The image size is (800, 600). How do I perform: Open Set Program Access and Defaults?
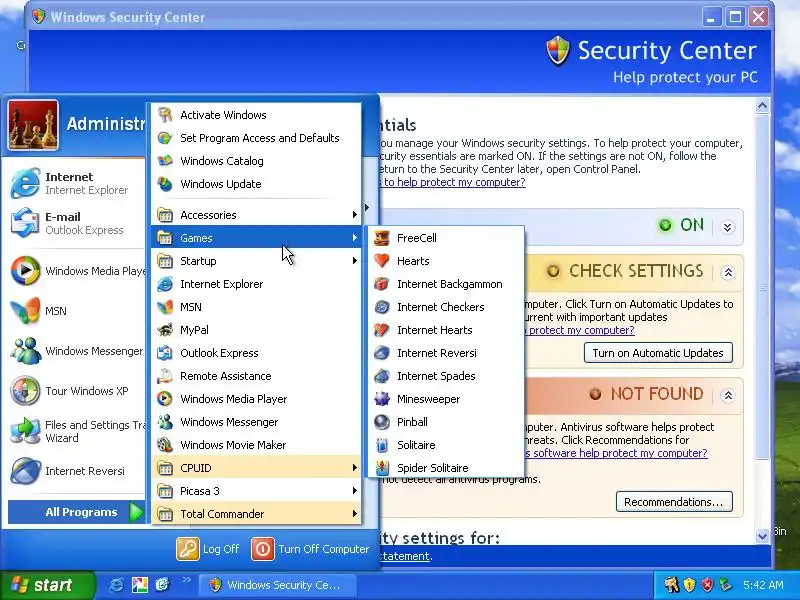256,138
